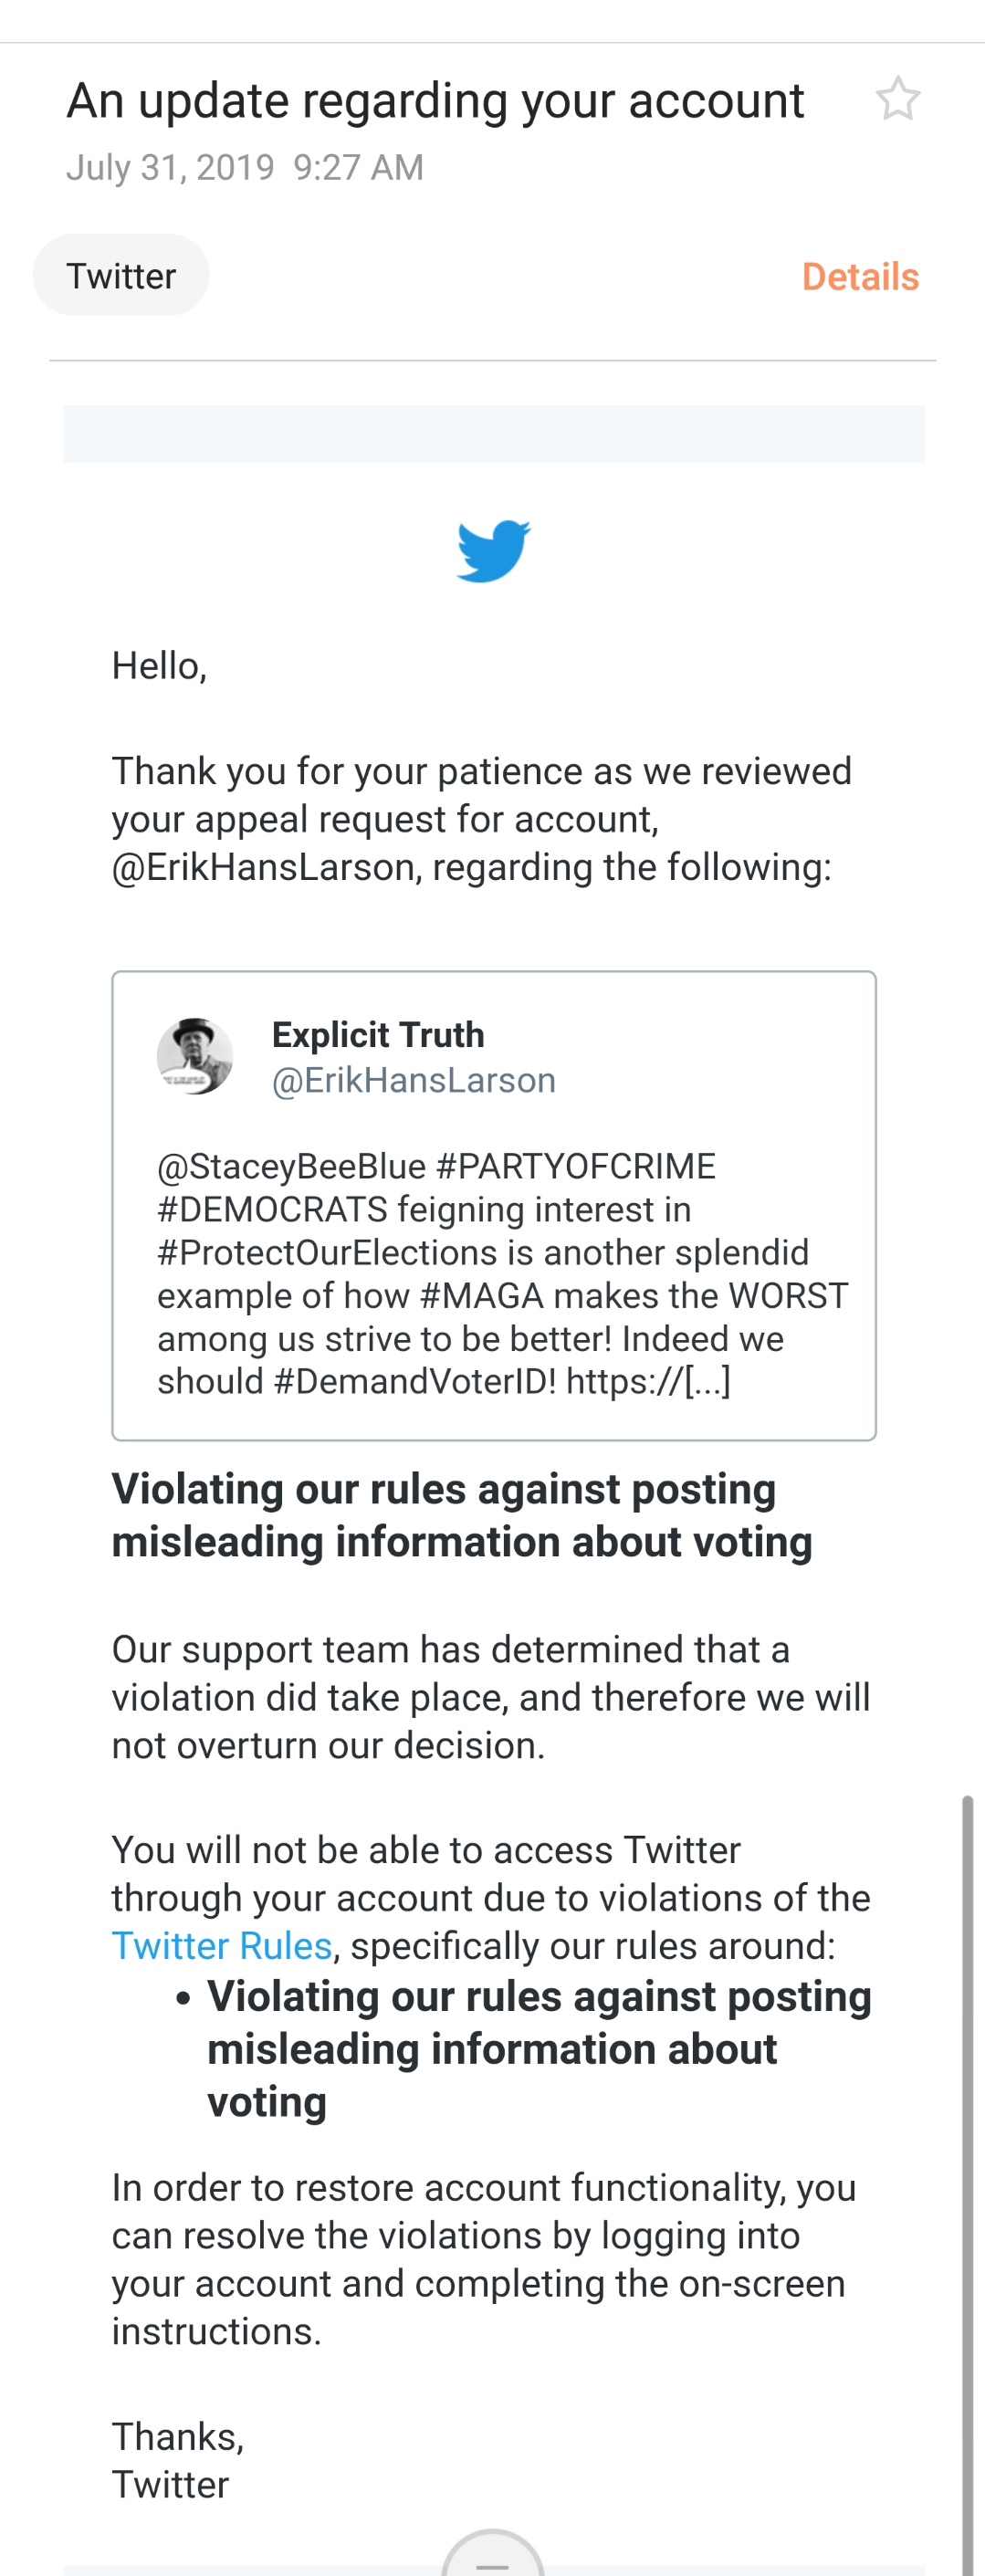Tap the round minus button at bottom
Image resolution: width=985 pixels, height=2576 pixels.
pos(492,2558)
